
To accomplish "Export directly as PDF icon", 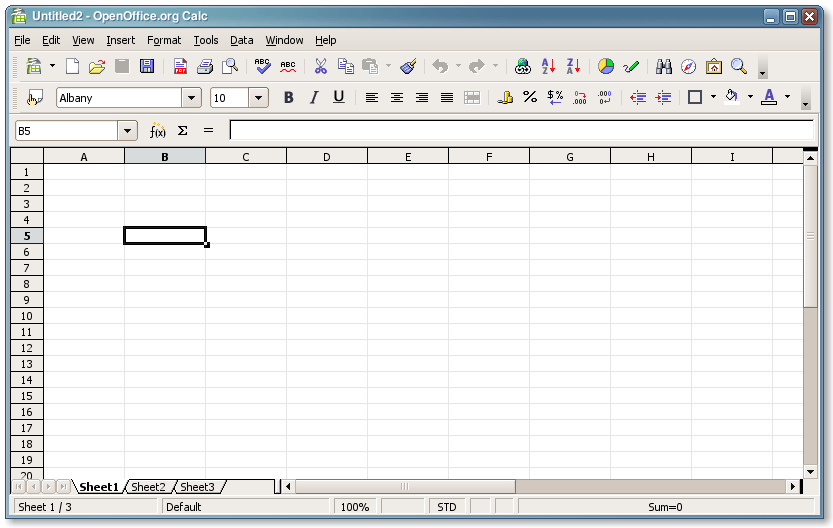I will (x=180, y=66).
